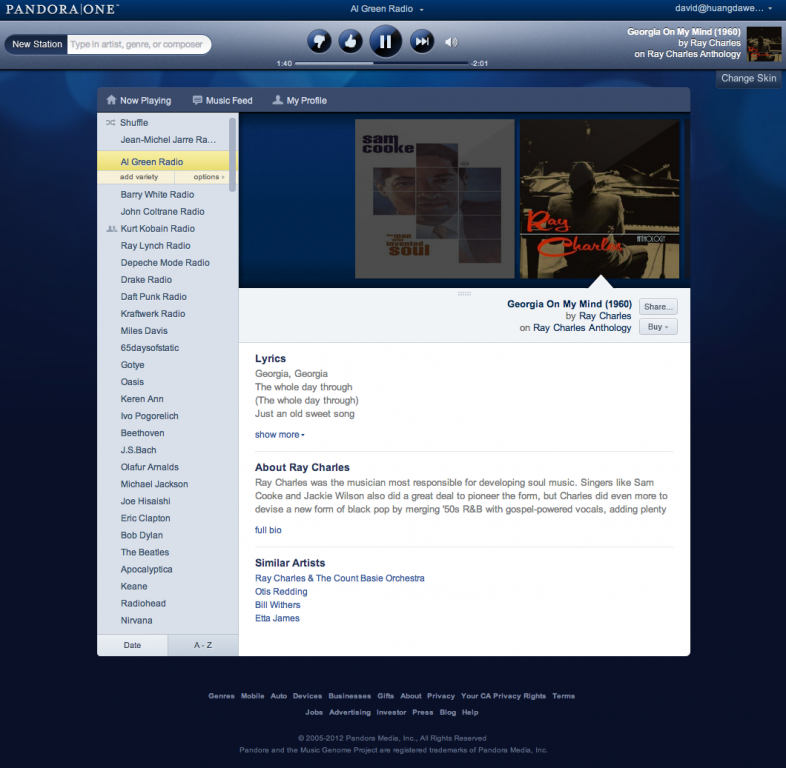Viewport: 786px width, 768px height.
Task: Select the Daft Punk Radio station
Action: click(153, 297)
